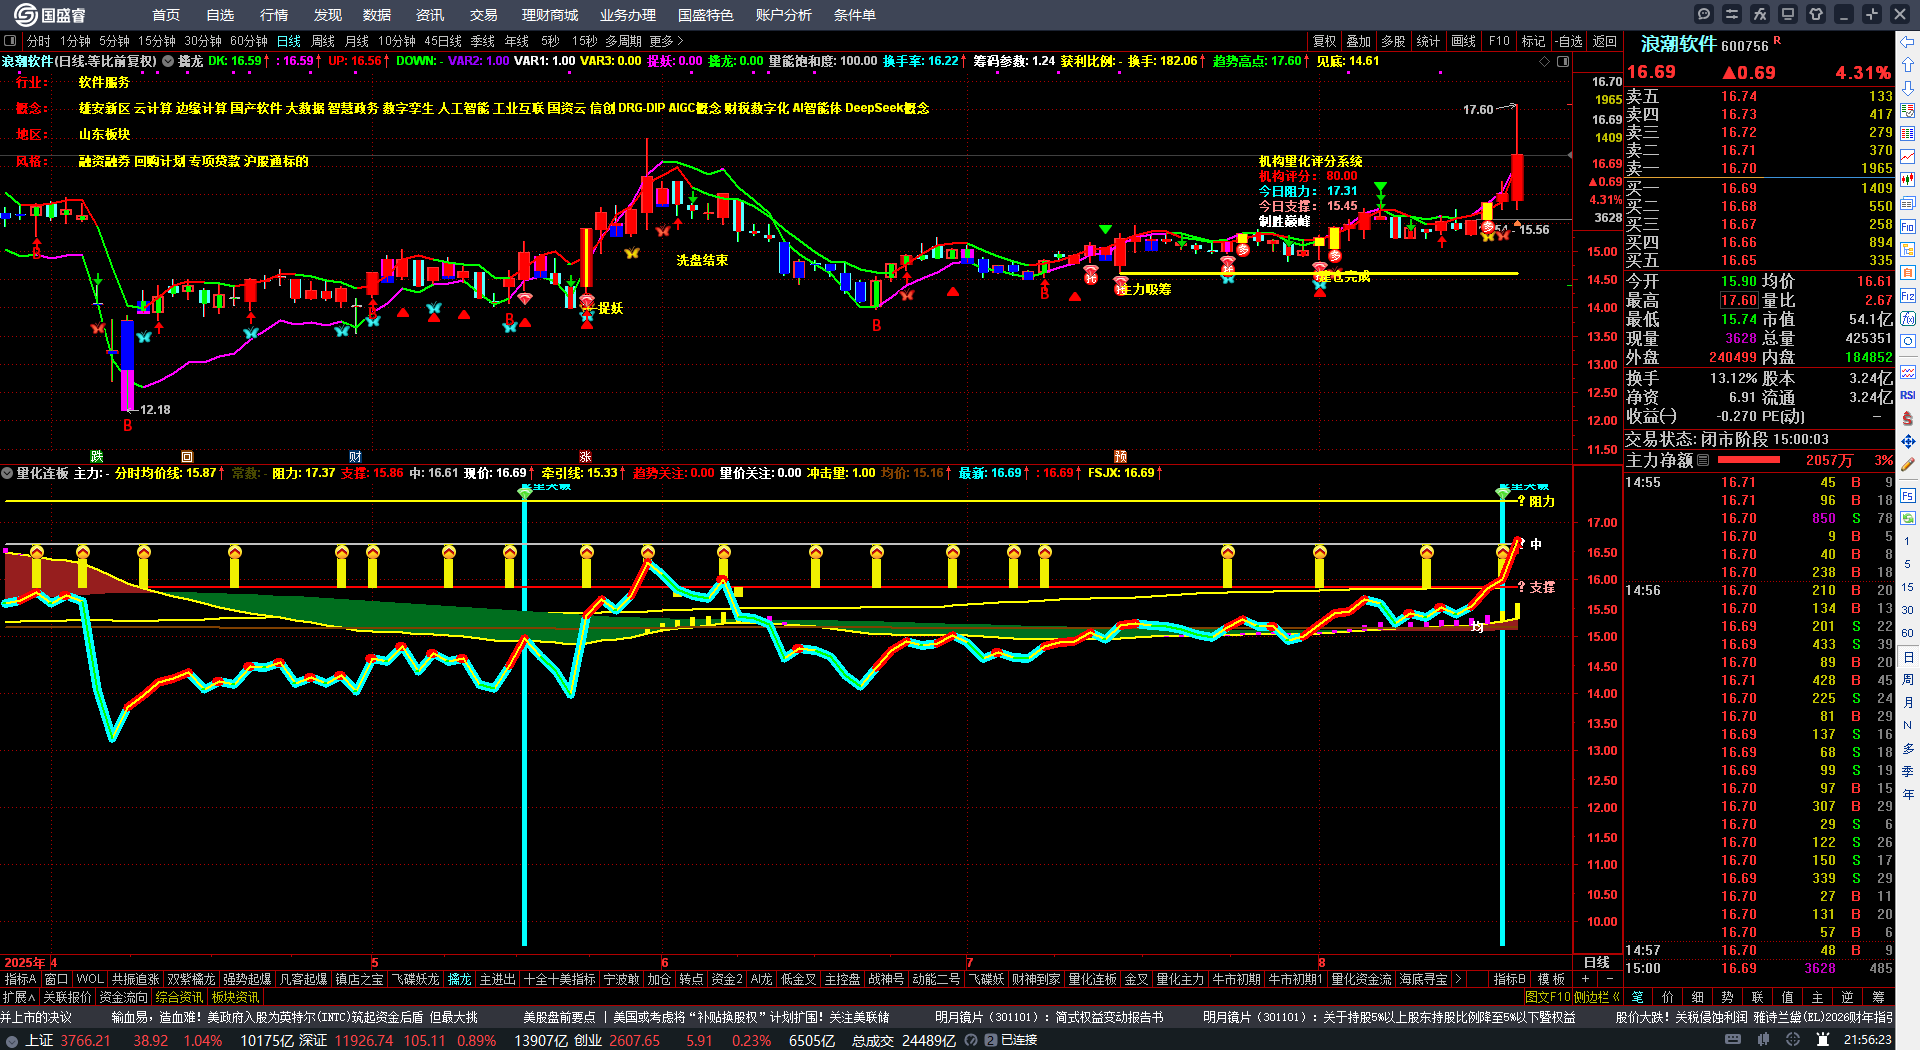The width and height of the screenshot is (1920, 1050).
Task: Open the 交易 menu
Action: (484, 15)
